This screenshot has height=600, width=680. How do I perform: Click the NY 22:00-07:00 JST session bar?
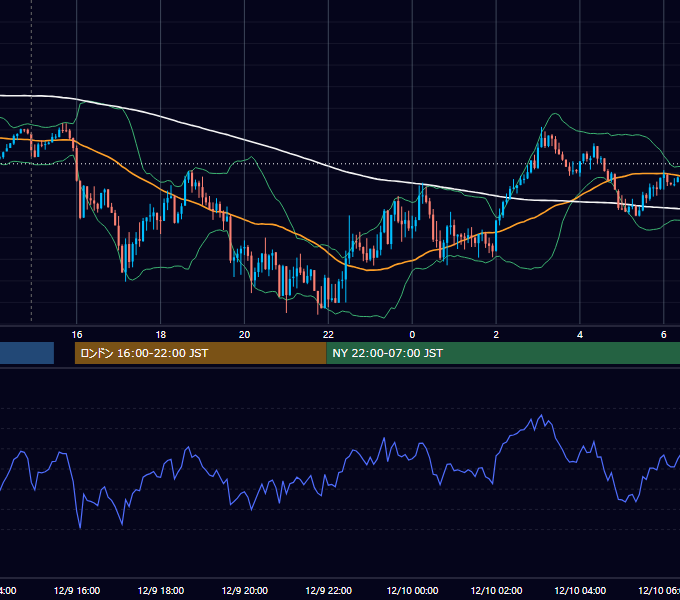point(503,353)
